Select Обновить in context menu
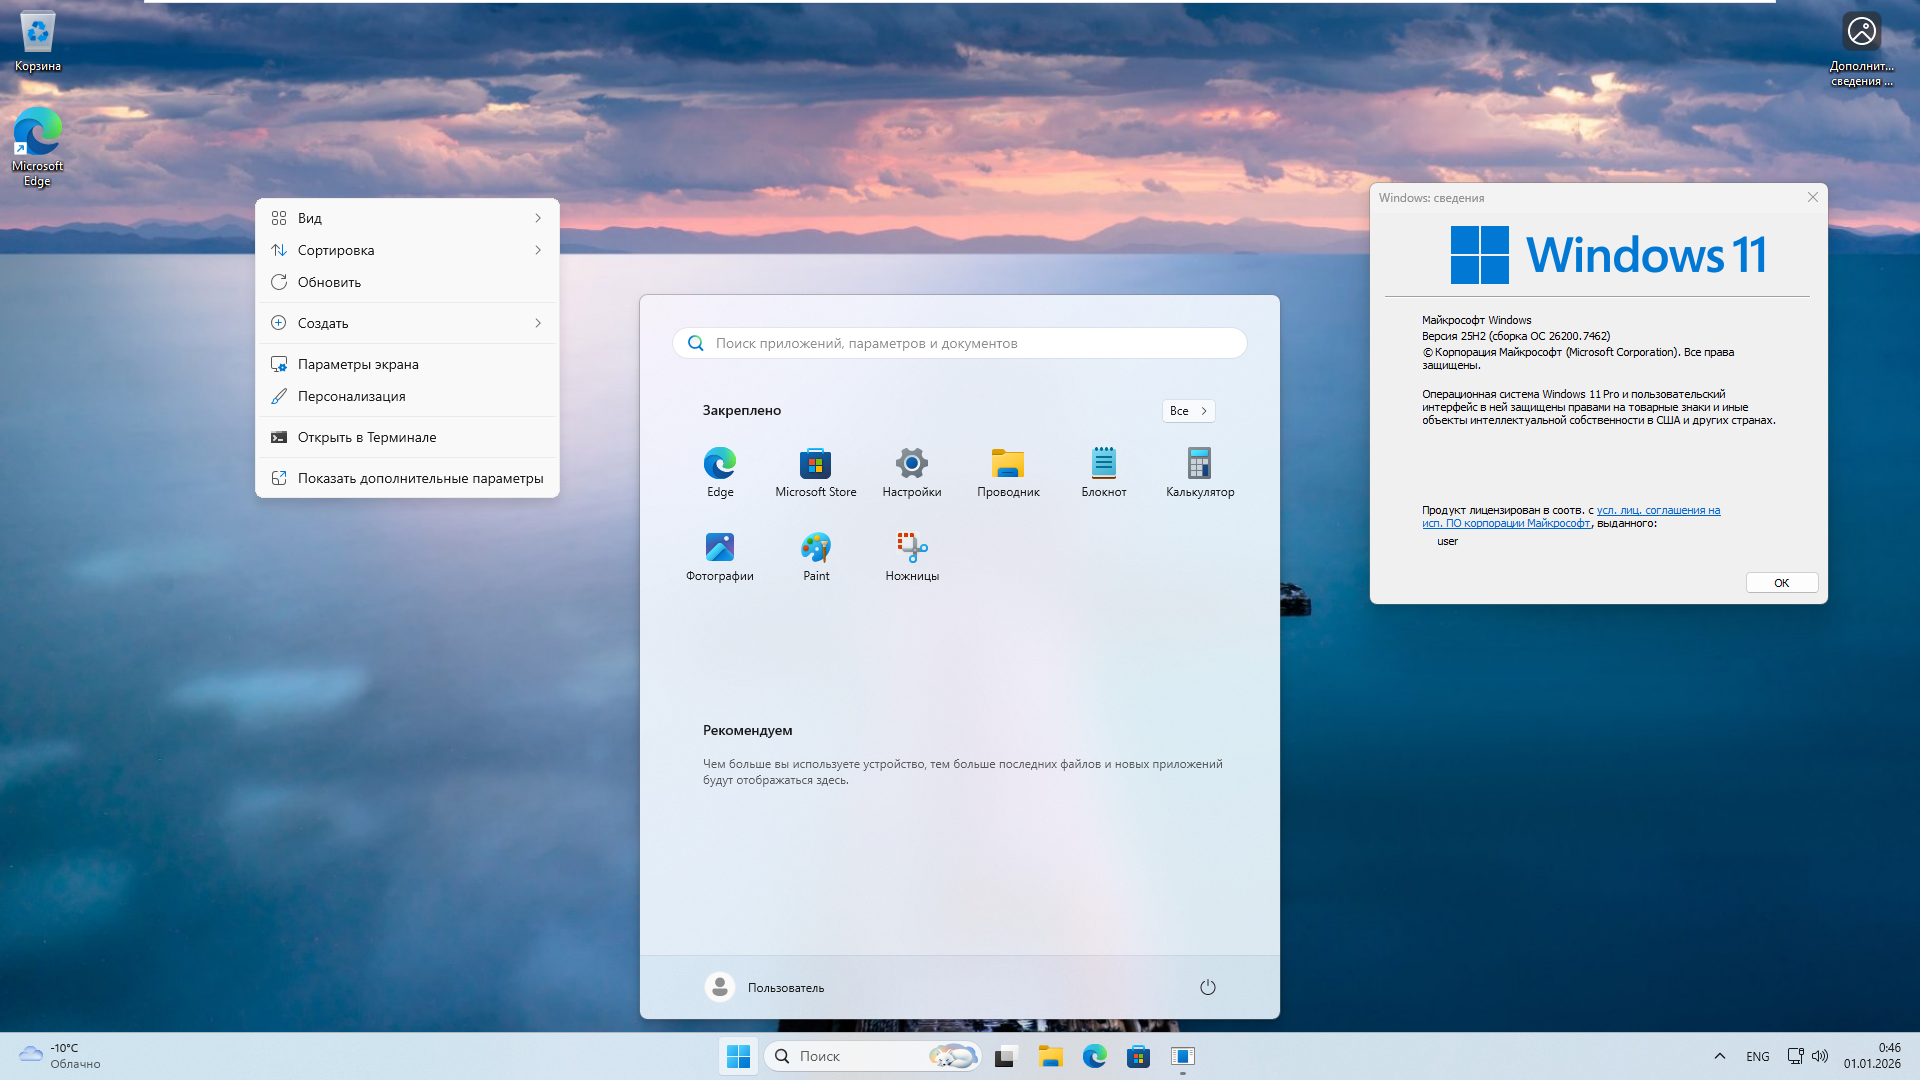The height and width of the screenshot is (1080, 1920). 329,282
